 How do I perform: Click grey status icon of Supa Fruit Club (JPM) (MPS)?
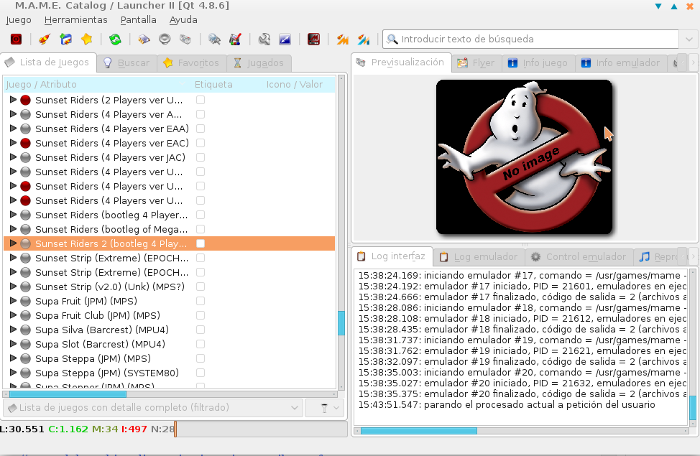pyautogui.click(x=25, y=316)
